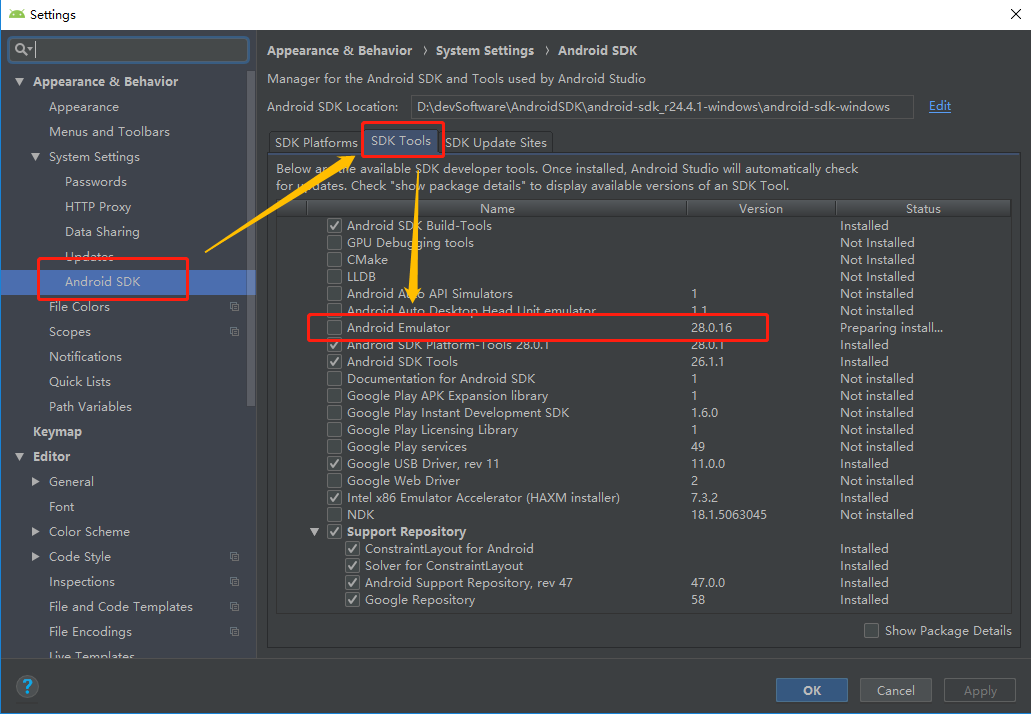
Task: Uncheck Android SDK Build-Tools checkbox
Action: tap(335, 226)
